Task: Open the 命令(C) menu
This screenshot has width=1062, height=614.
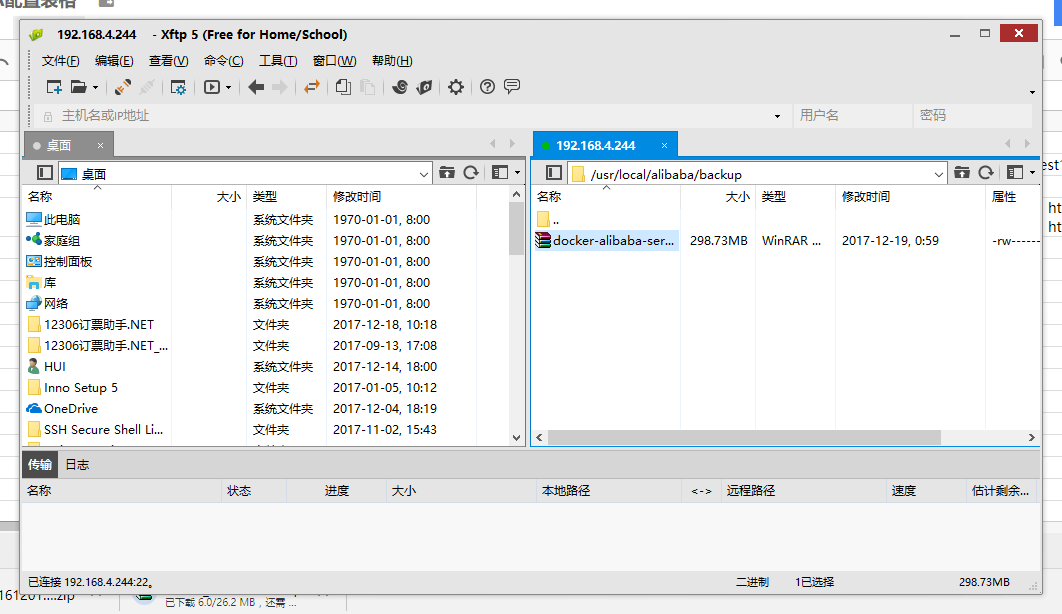Action: (x=224, y=61)
